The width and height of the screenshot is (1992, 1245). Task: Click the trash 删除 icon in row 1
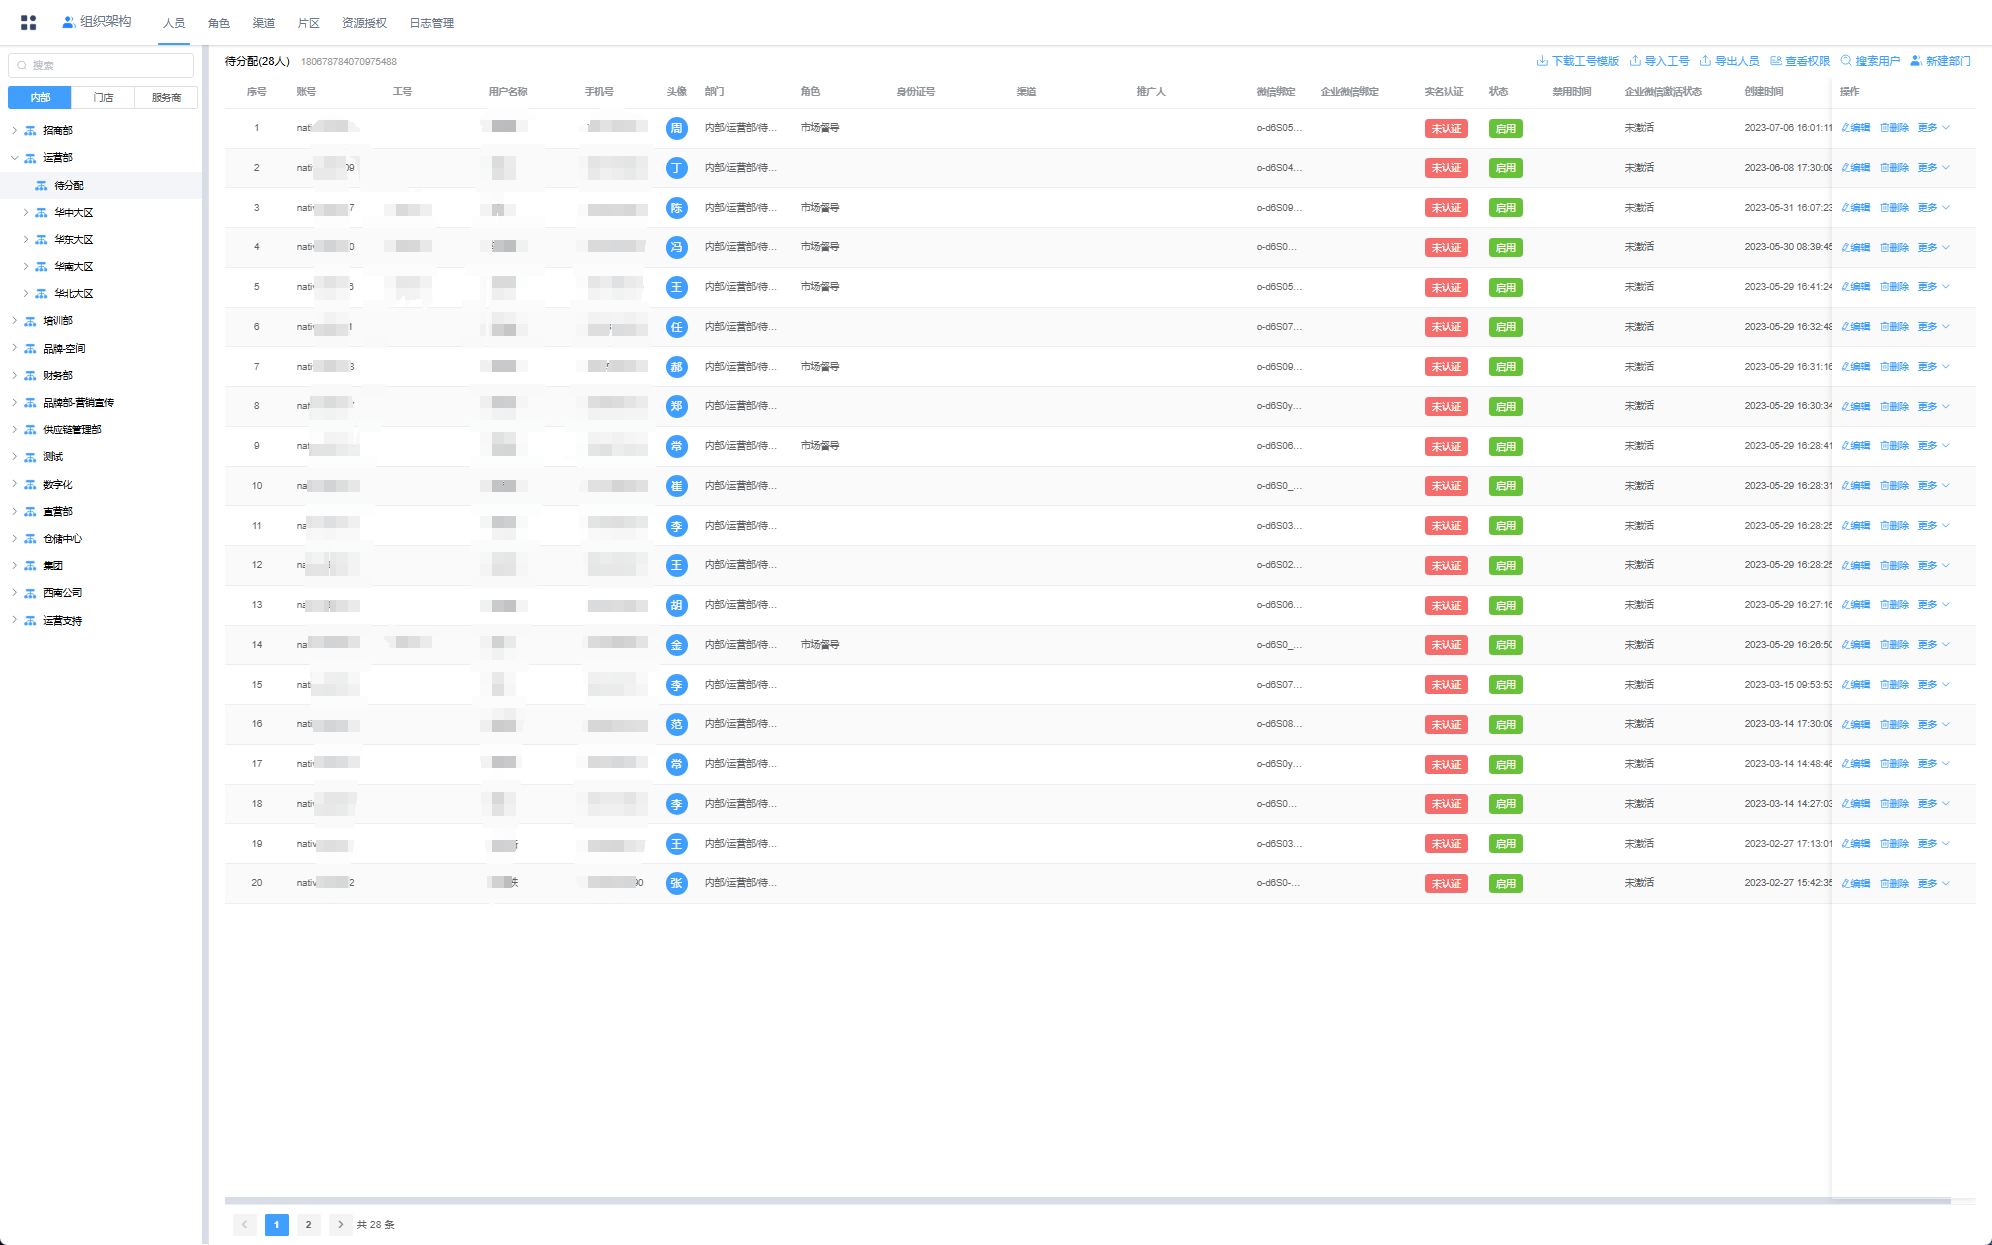click(1884, 128)
